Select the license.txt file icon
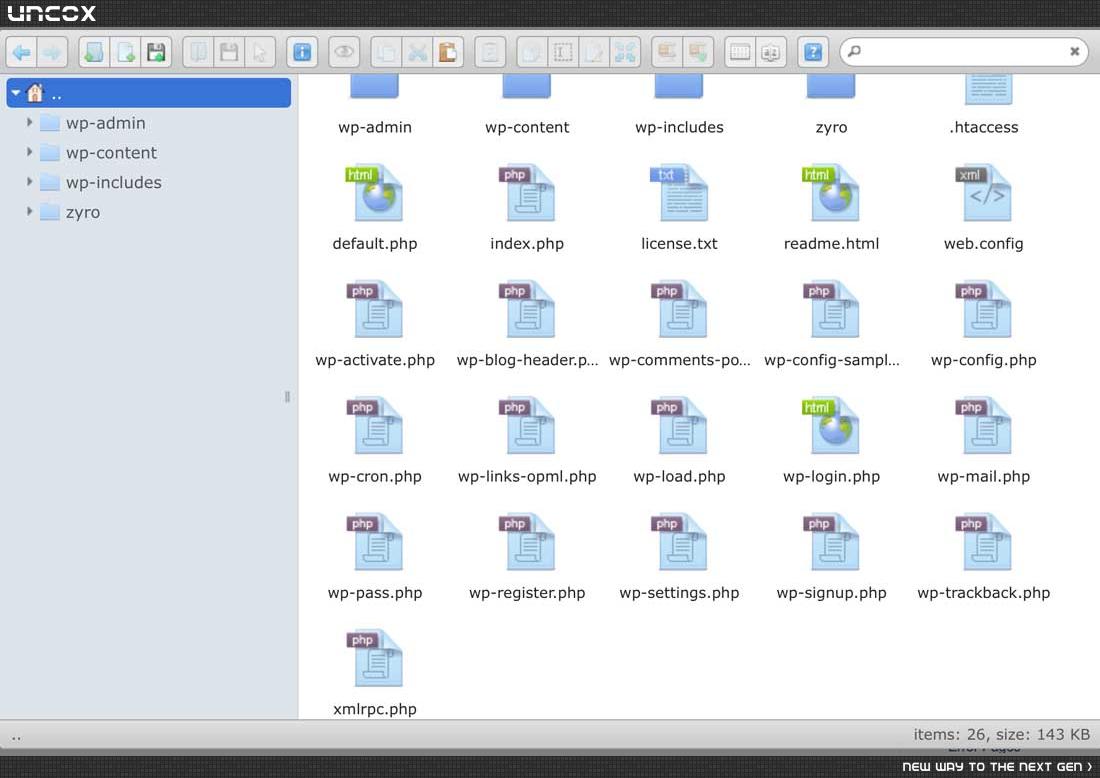Viewport: 1100px width, 778px height. click(679, 193)
